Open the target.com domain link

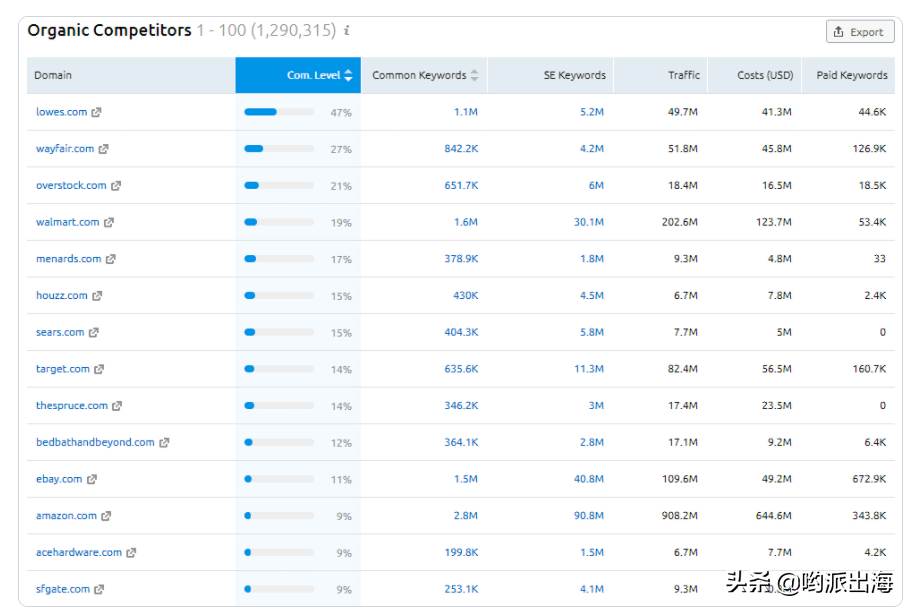(63, 368)
